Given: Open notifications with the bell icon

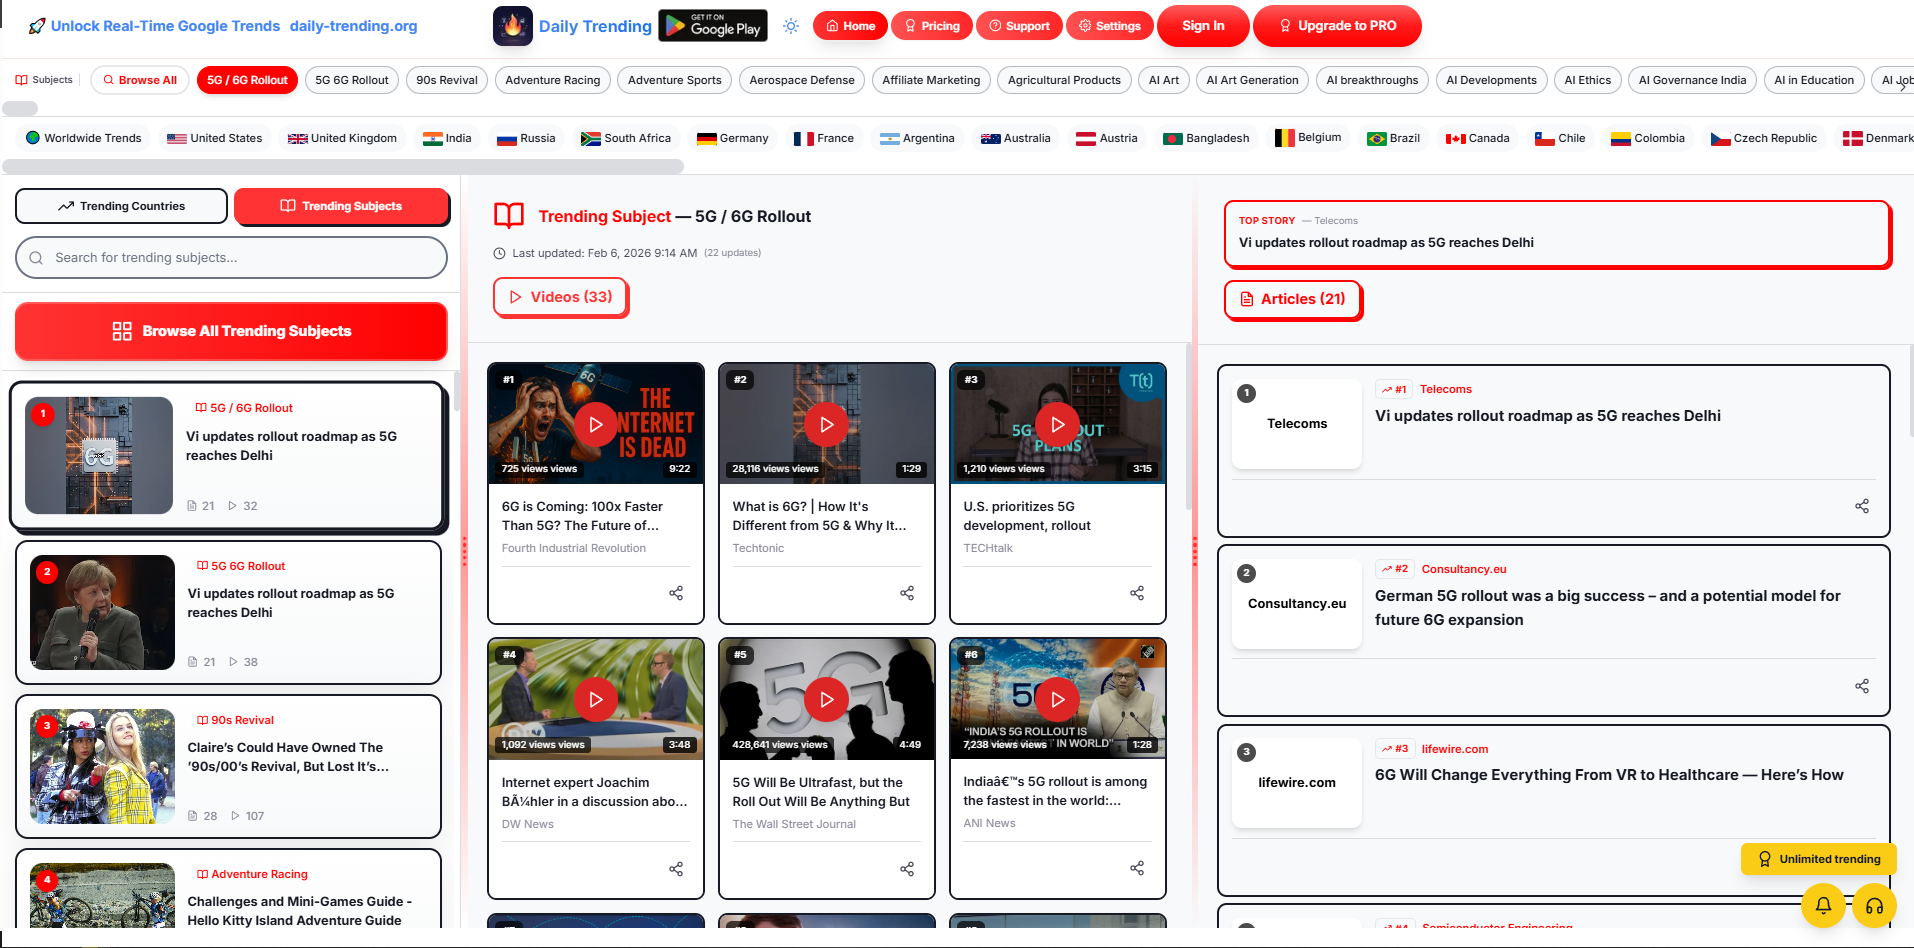Looking at the screenshot, I should click(1823, 905).
